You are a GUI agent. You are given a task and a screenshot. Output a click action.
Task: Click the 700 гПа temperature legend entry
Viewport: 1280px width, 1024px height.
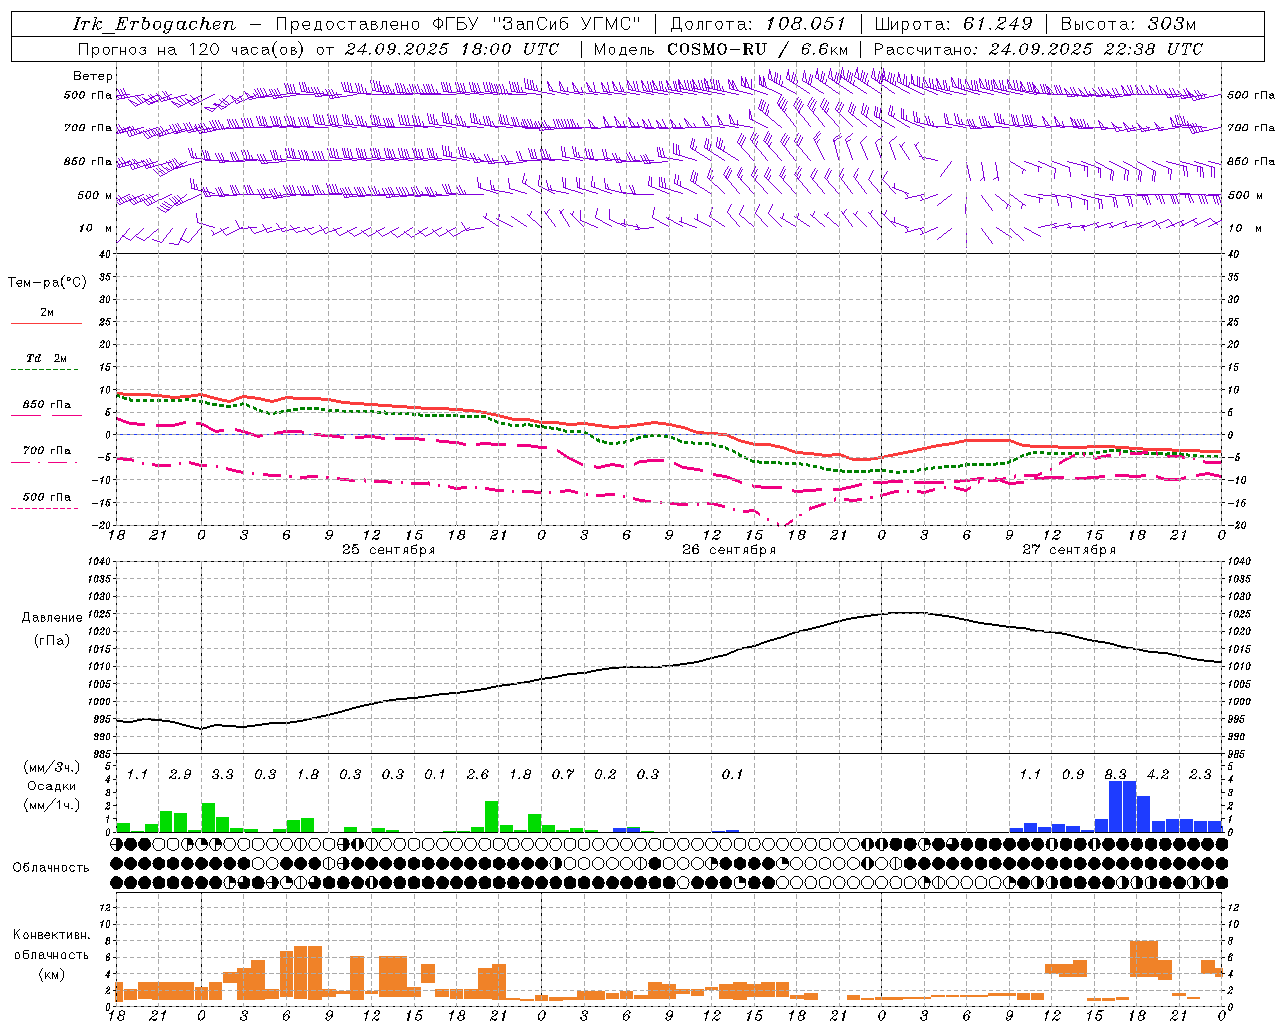(x=47, y=451)
